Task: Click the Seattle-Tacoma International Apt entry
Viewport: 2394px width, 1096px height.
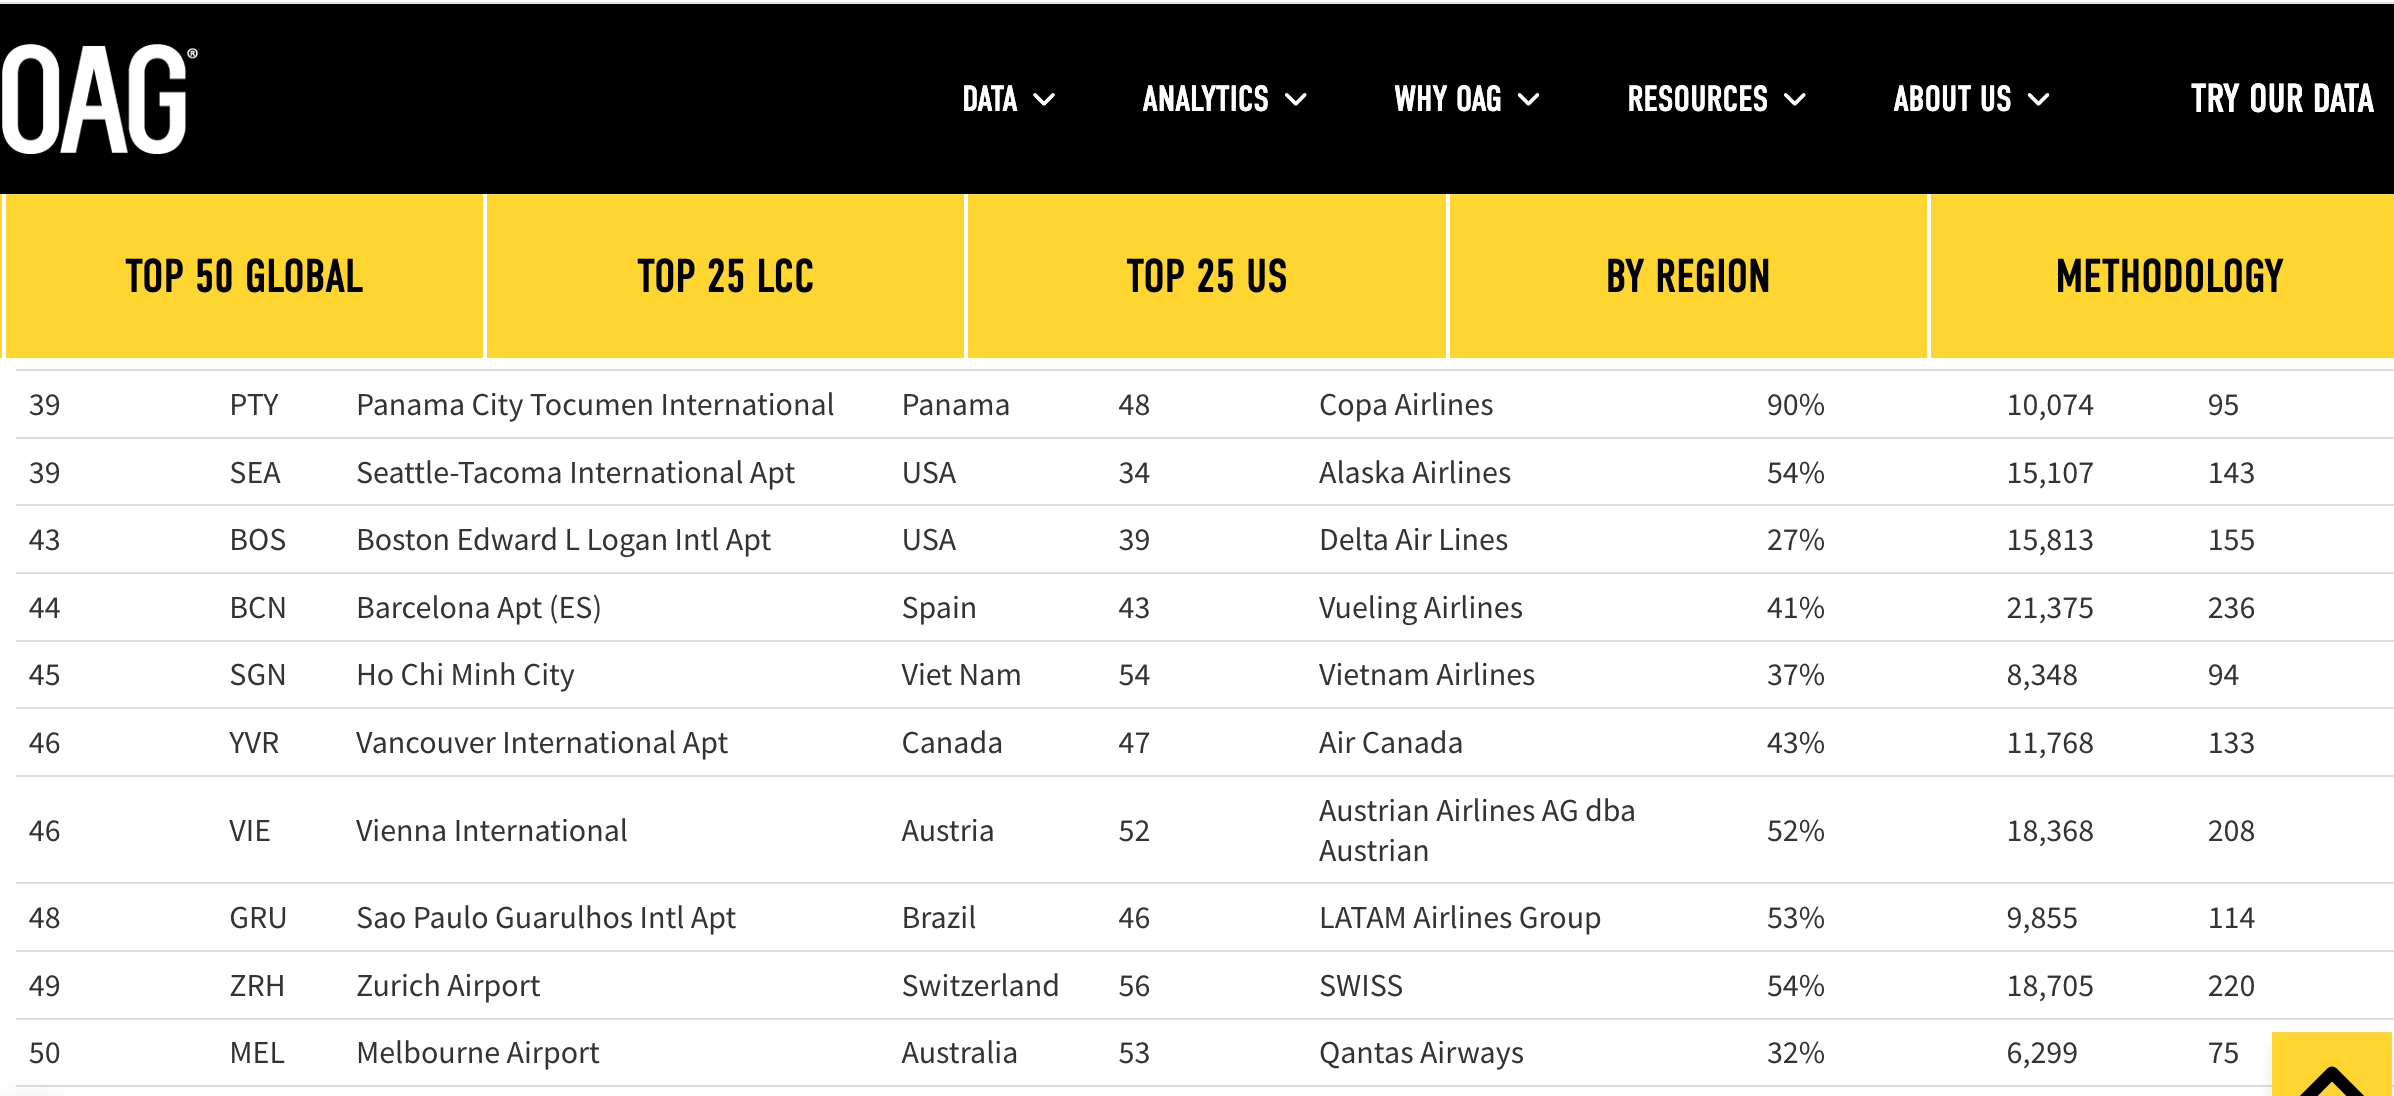Action: point(575,473)
